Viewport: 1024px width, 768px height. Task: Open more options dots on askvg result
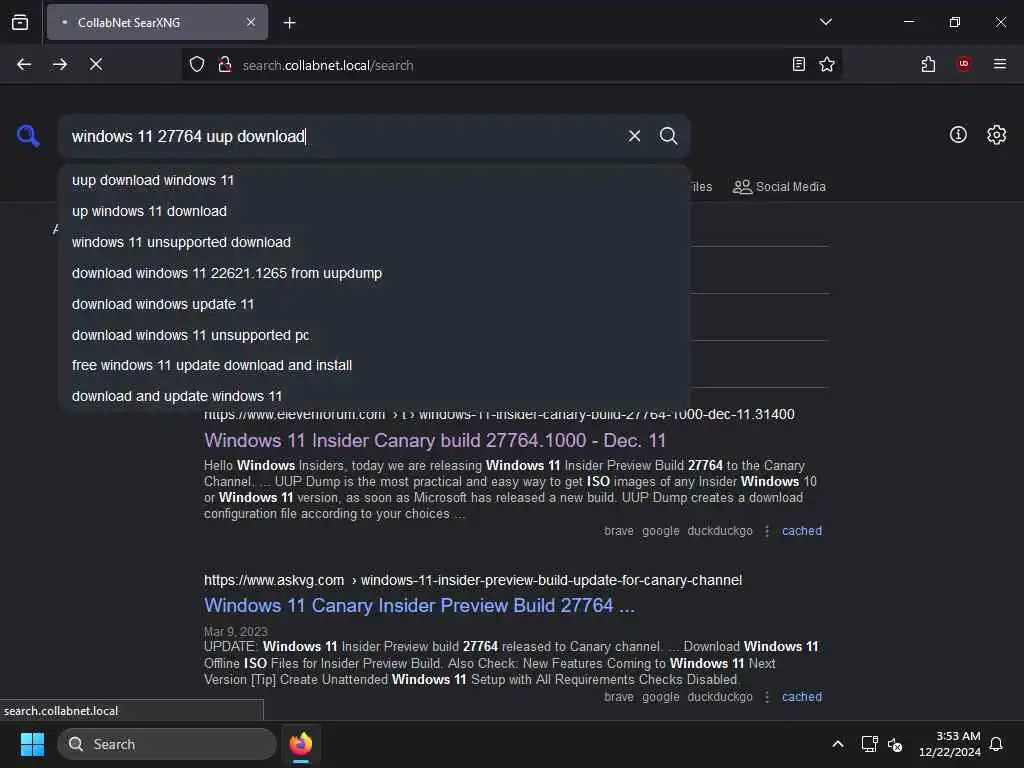pyautogui.click(x=767, y=697)
